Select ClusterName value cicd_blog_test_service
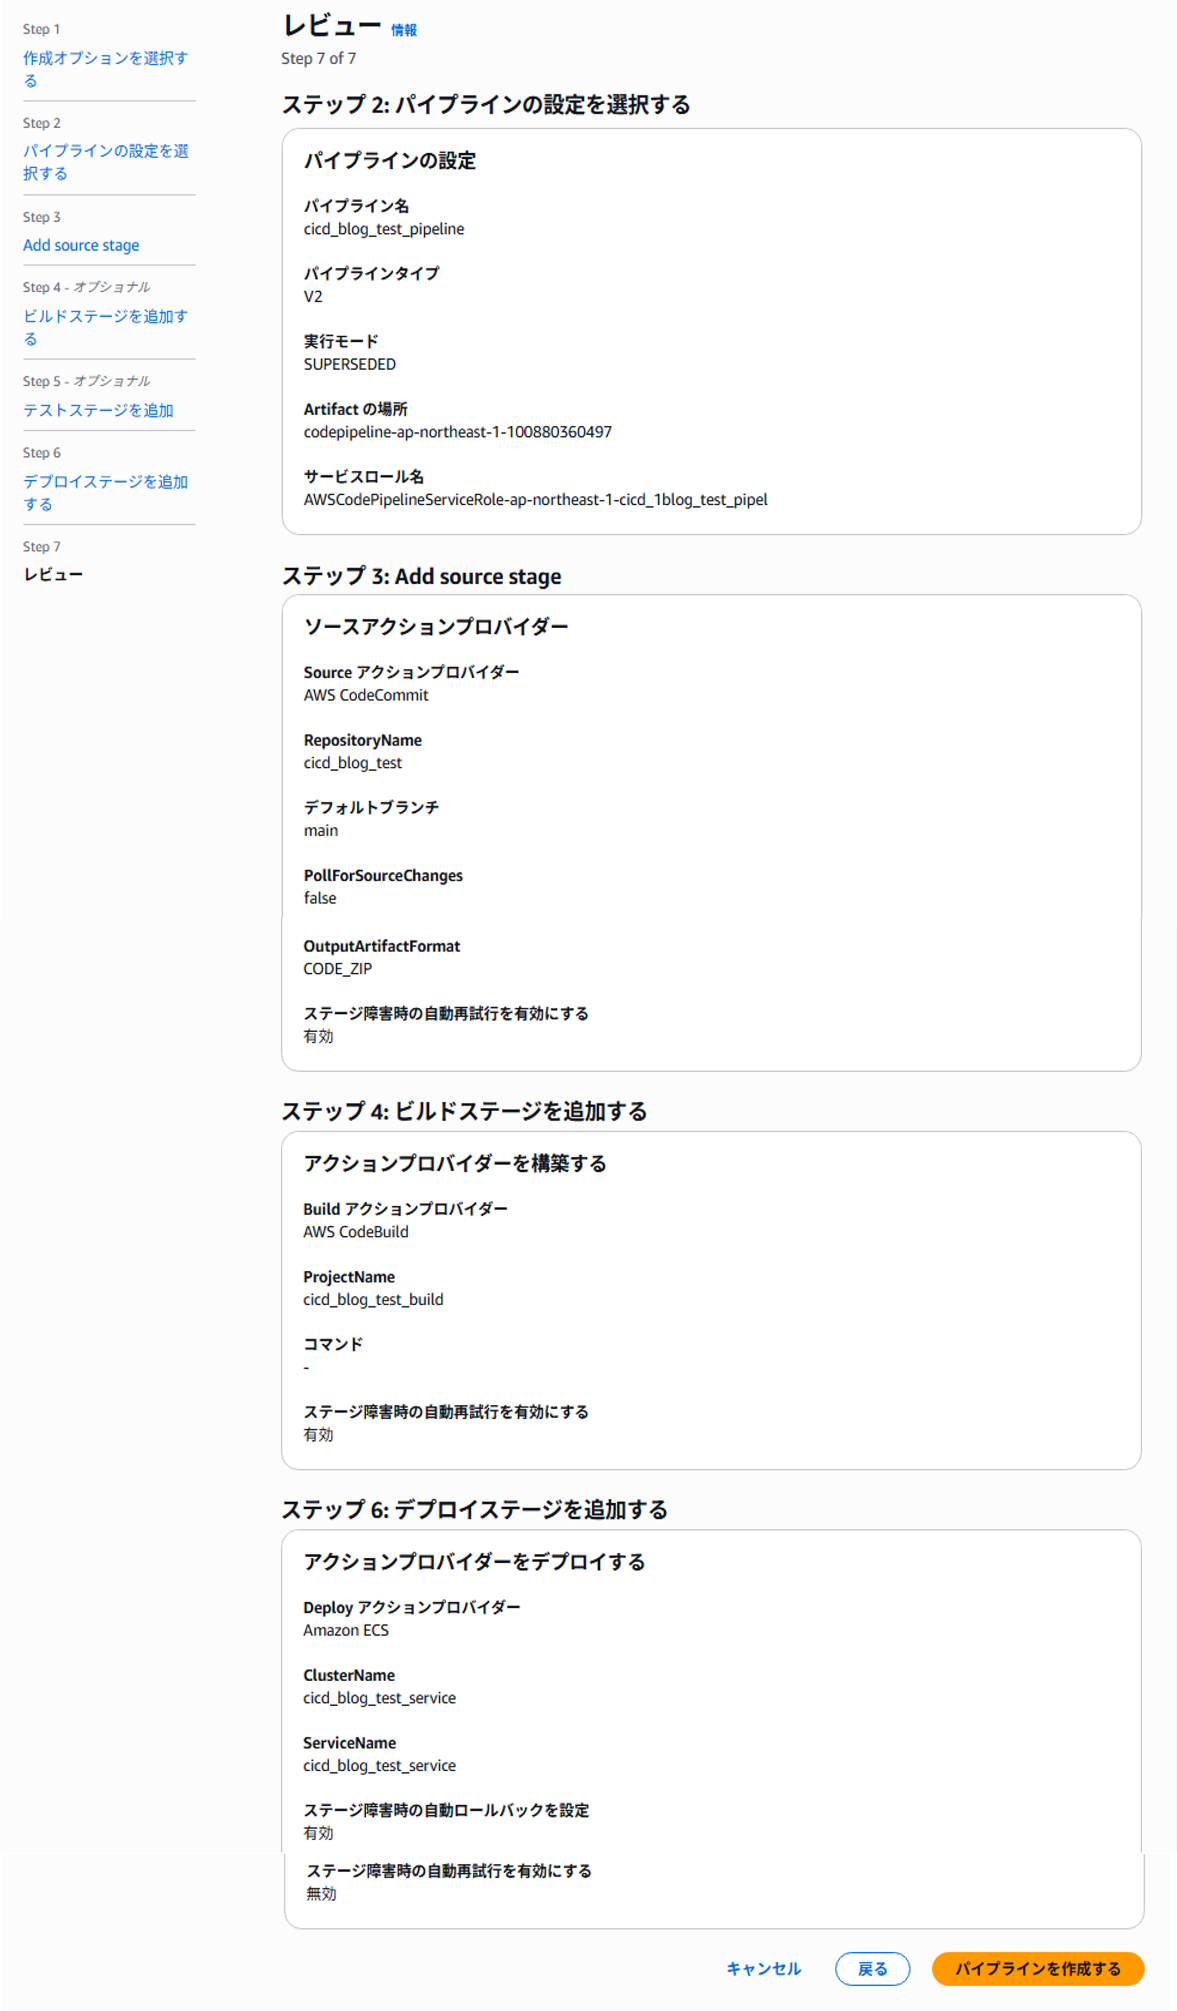 (379, 1698)
